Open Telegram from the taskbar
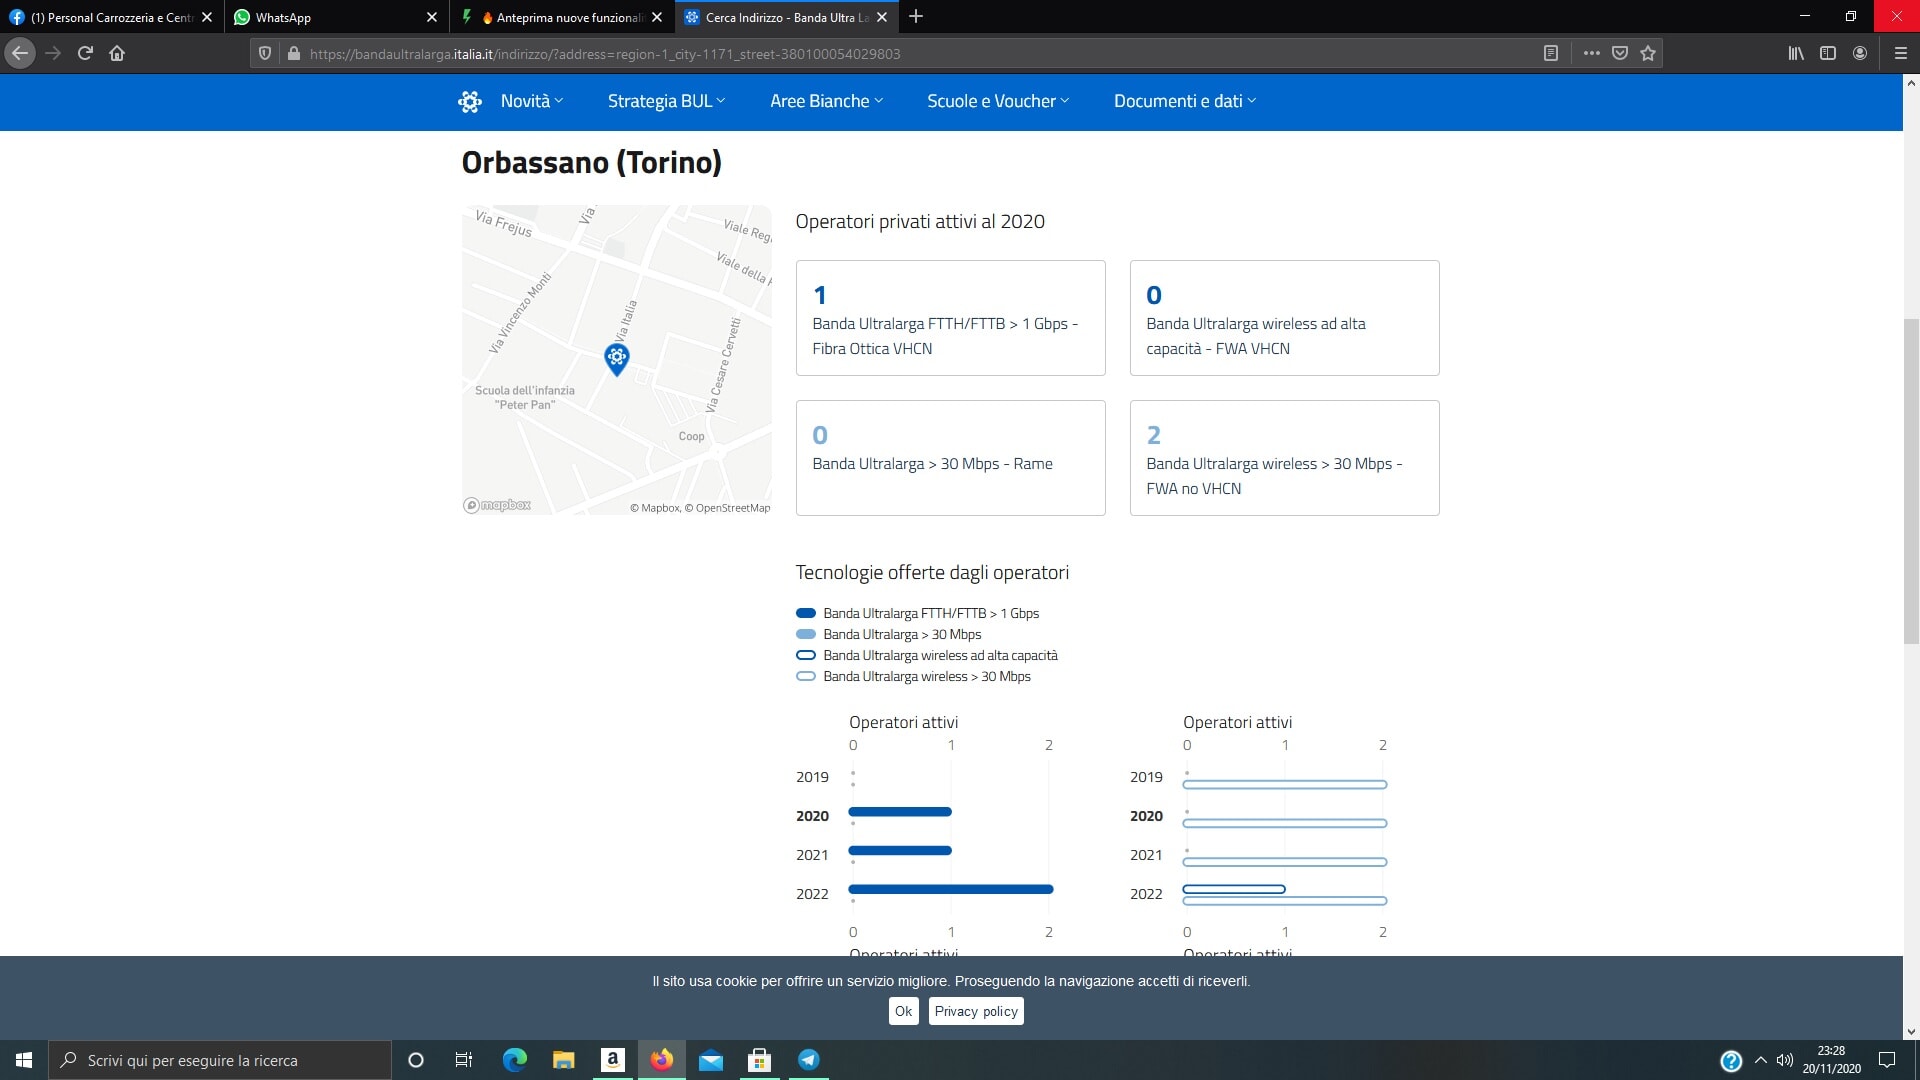1920x1080 pixels. coord(808,1060)
